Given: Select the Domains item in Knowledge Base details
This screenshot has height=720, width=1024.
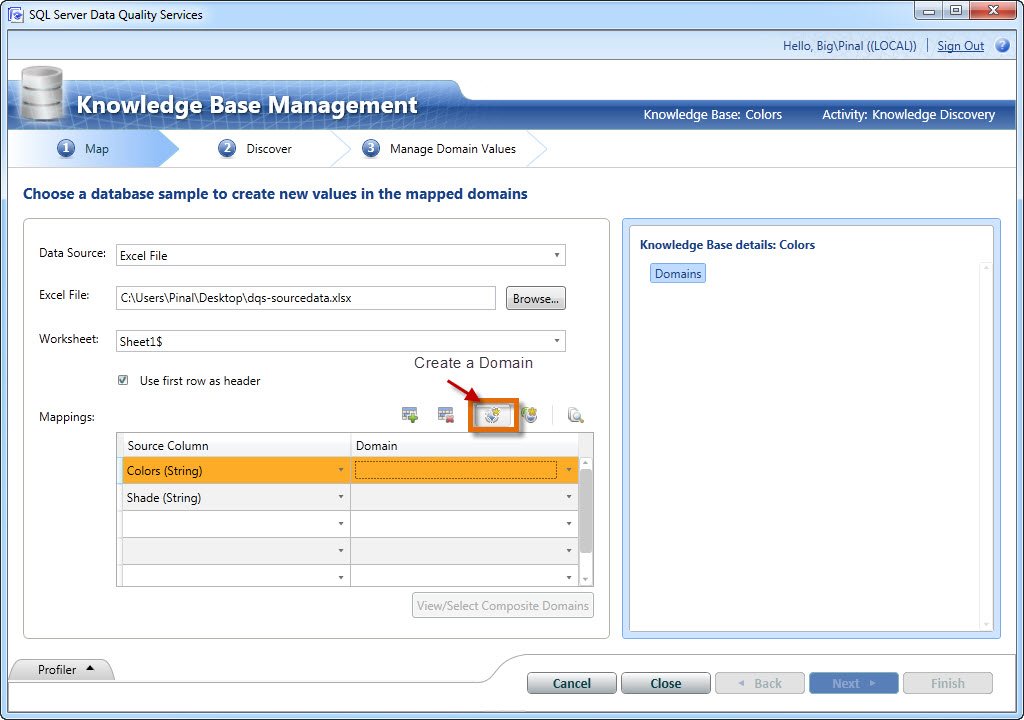Looking at the screenshot, I should (678, 274).
